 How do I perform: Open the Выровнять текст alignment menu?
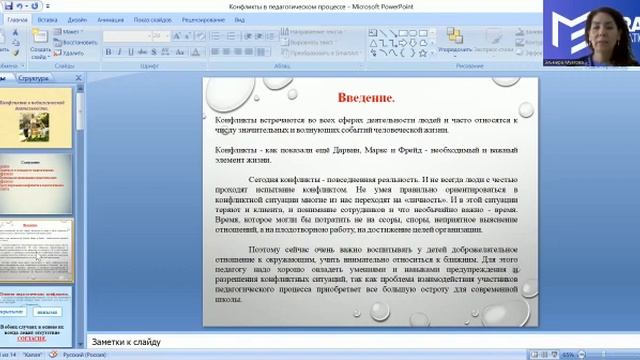click(309, 42)
